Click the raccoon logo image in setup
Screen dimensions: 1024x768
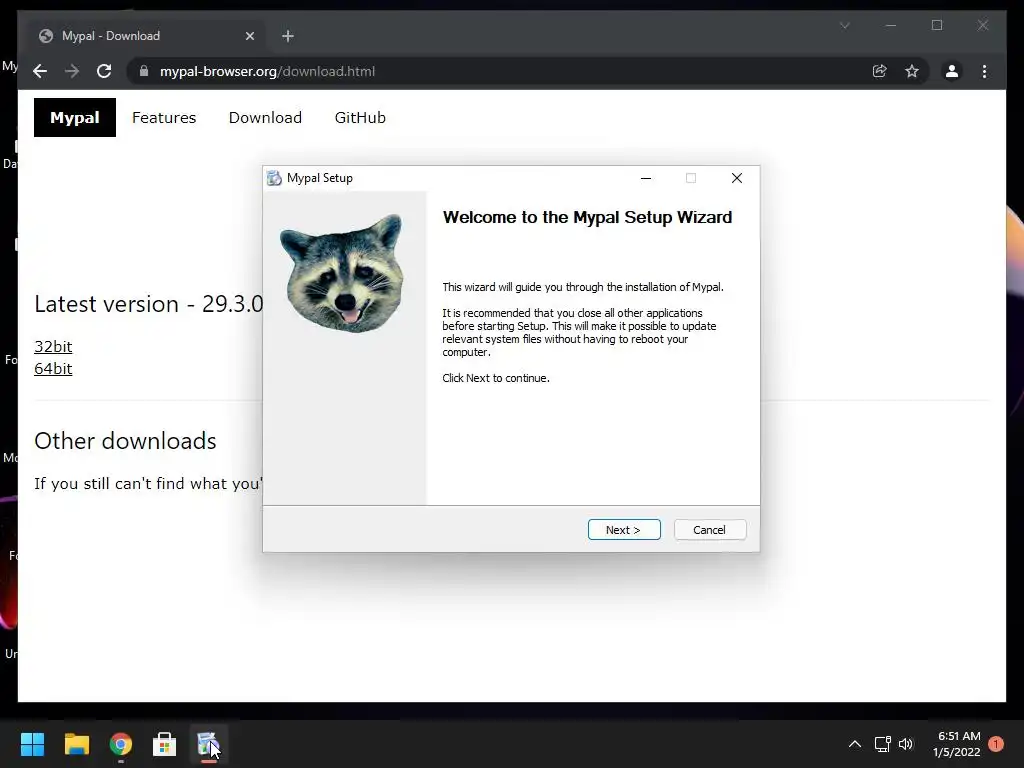pos(344,272)
